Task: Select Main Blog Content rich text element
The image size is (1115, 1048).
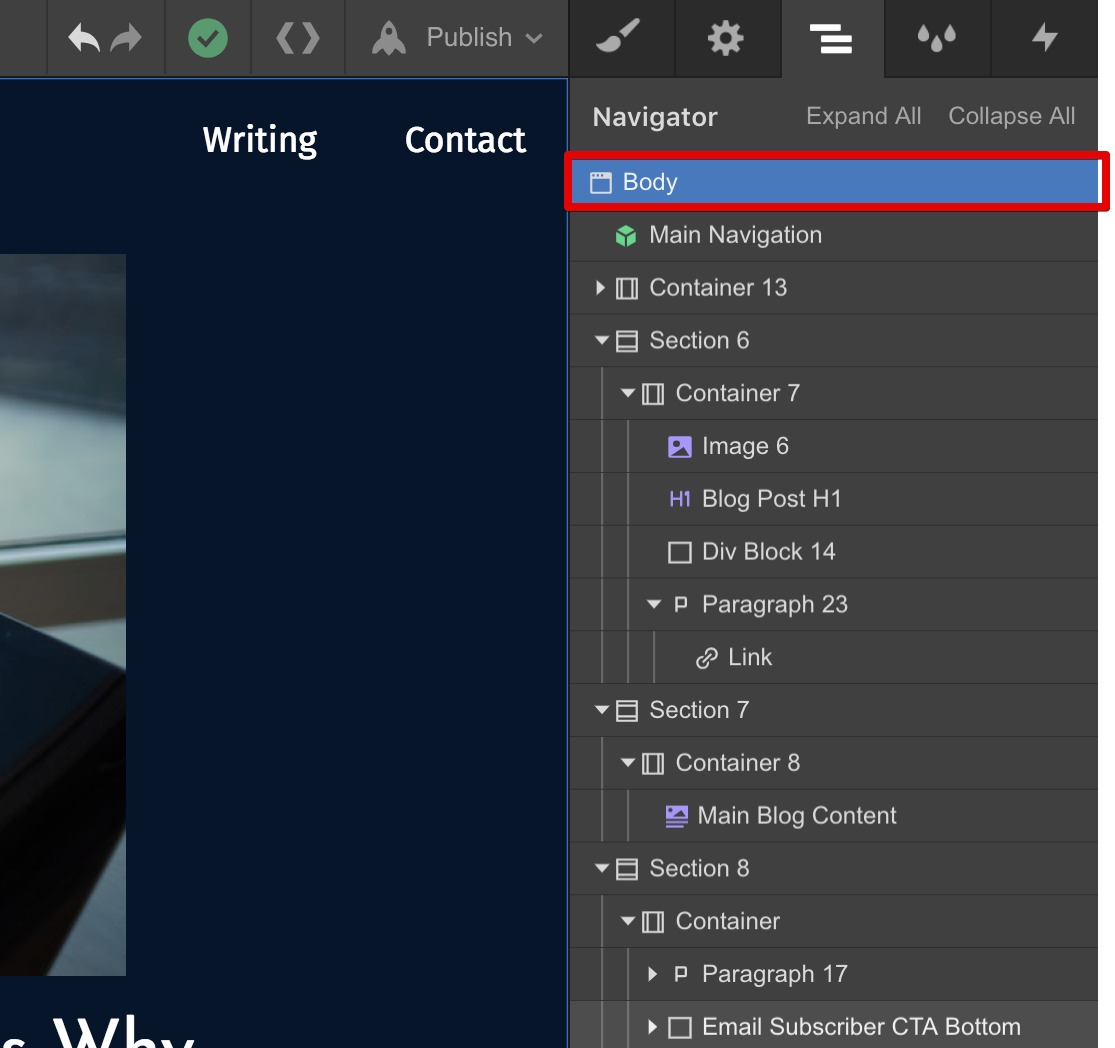Action: coord(796,816)
